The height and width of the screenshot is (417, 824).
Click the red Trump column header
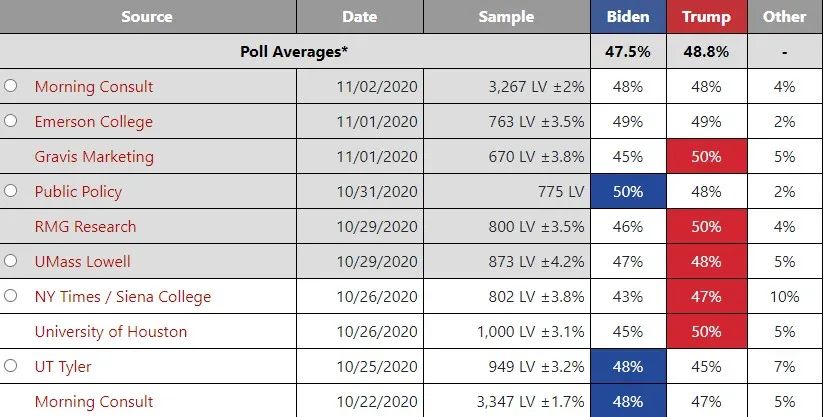click(707, 17)
